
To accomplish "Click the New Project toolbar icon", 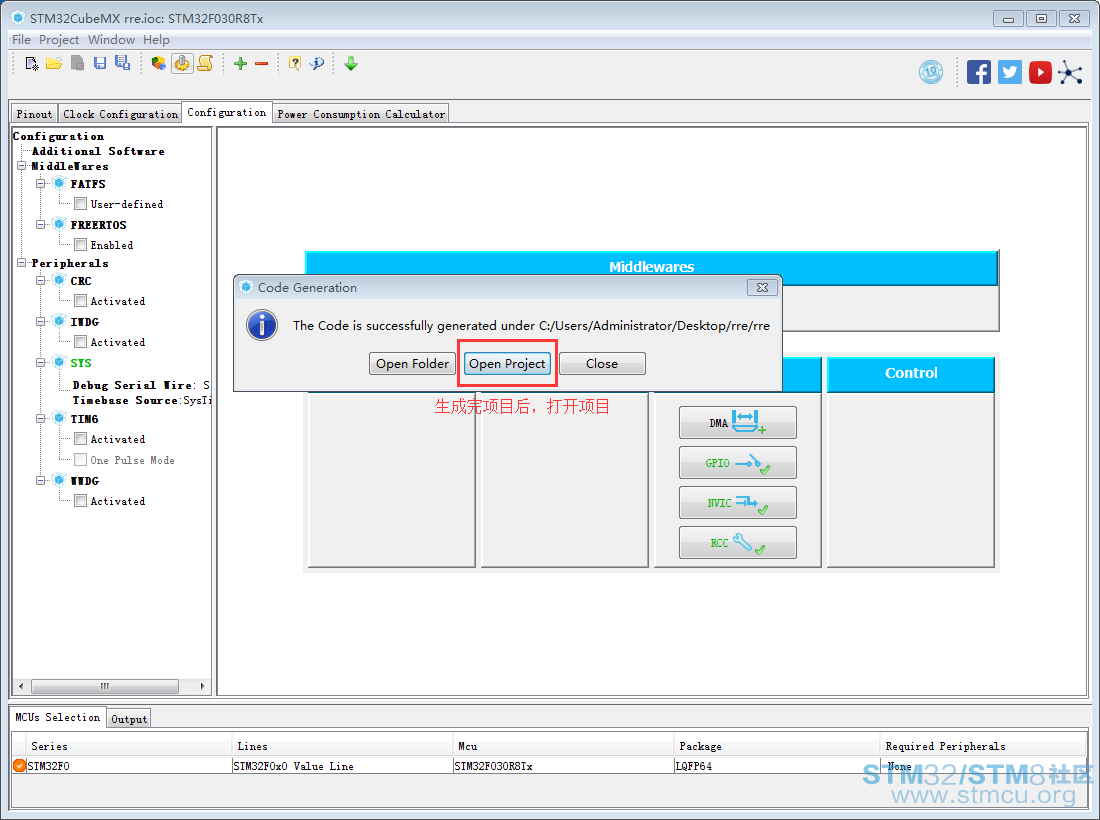I will pyautogui.click(x=32, y=64).
